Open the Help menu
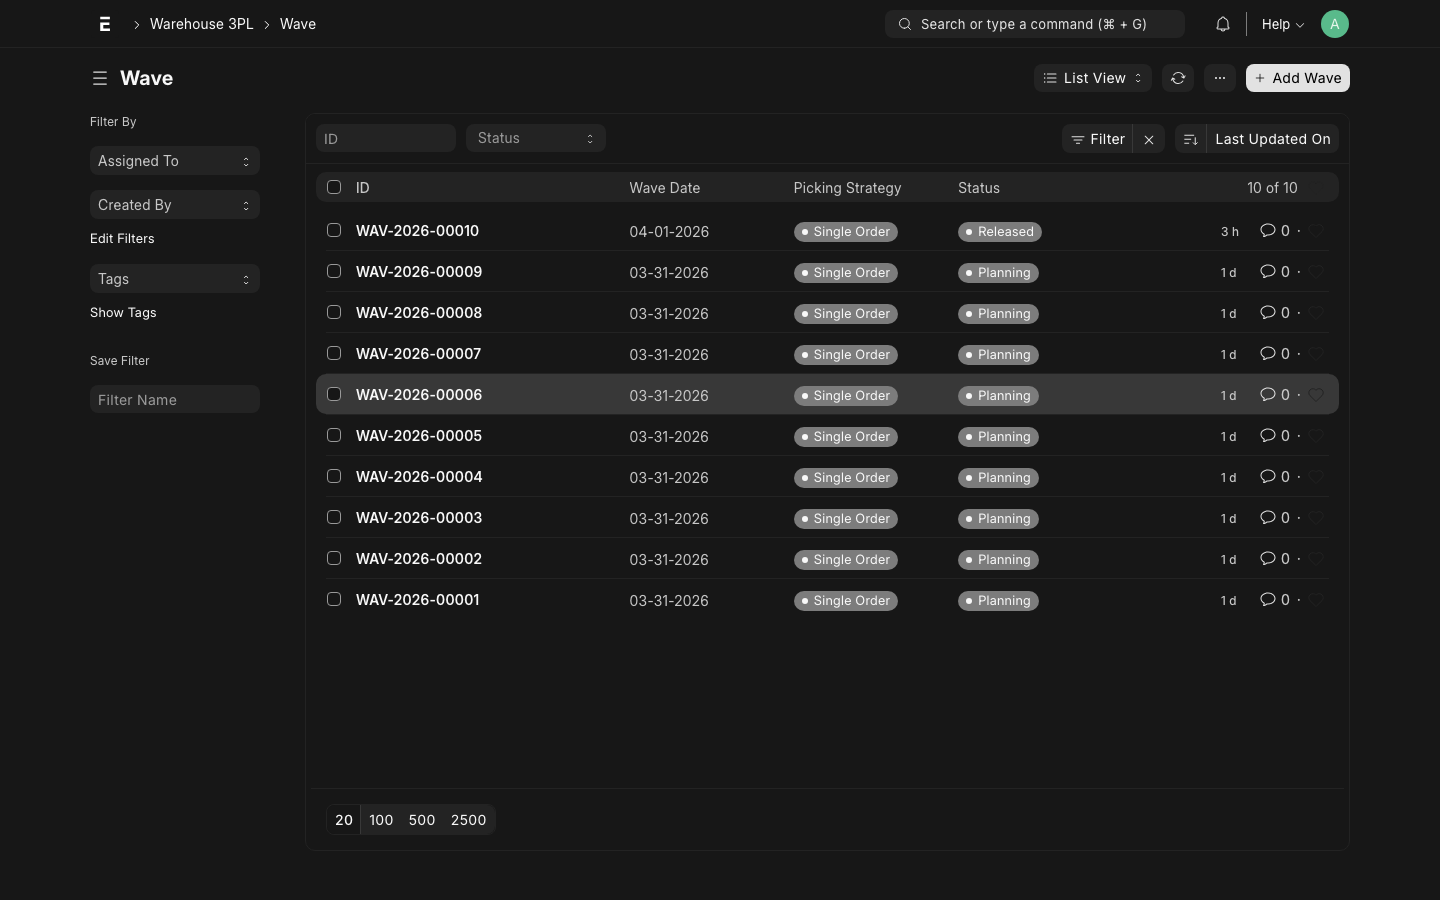Viewport: 1440px width, 900px height. (x=1281, y=24)
